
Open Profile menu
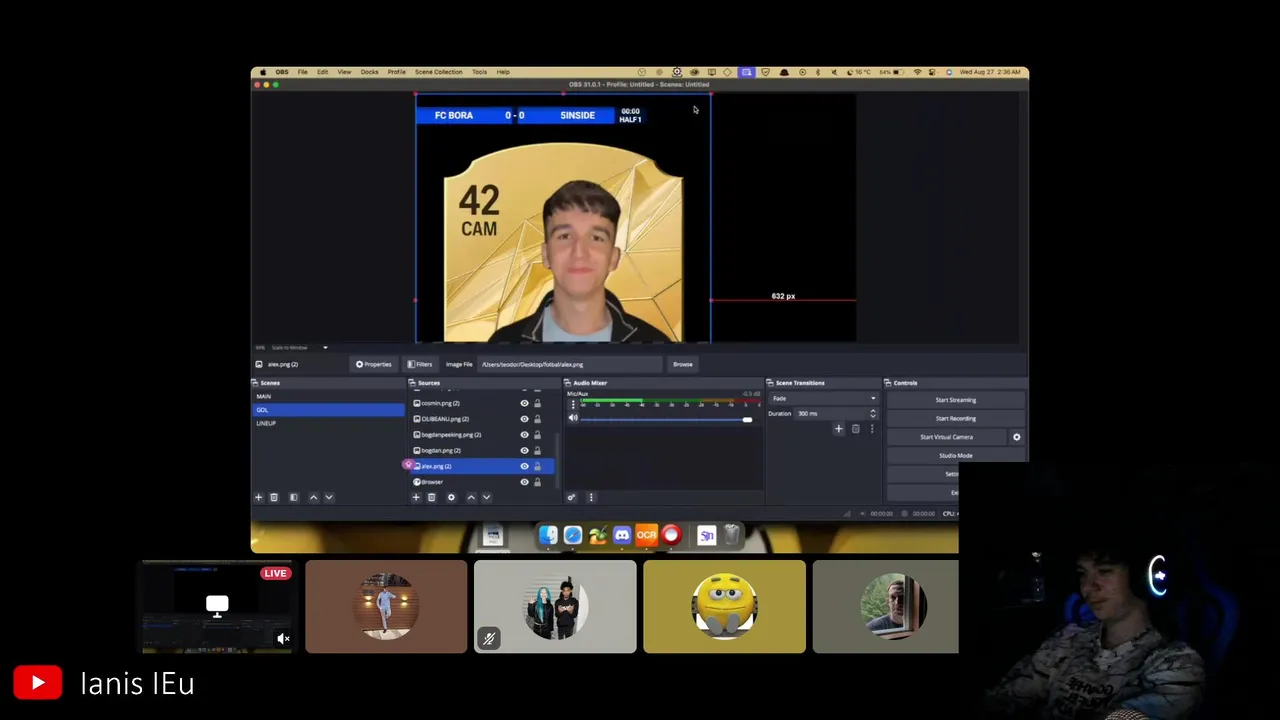[x=397, y=72]
